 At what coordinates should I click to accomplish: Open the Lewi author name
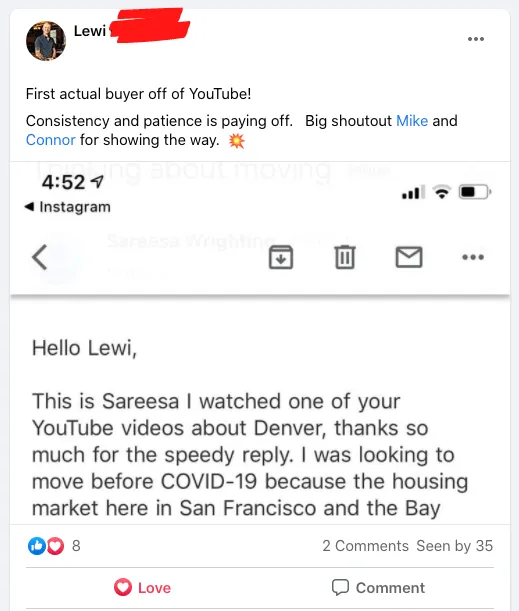click(90, 31)
